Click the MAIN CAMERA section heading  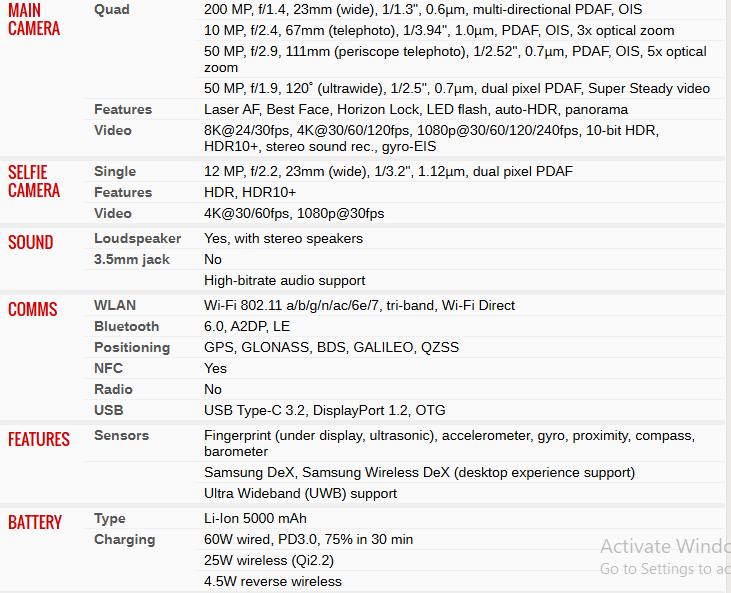34,20
